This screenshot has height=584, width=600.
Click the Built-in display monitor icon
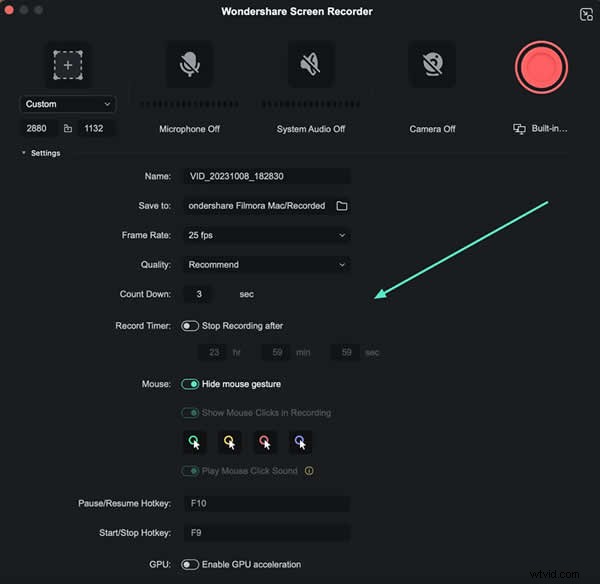coord(519,129)
